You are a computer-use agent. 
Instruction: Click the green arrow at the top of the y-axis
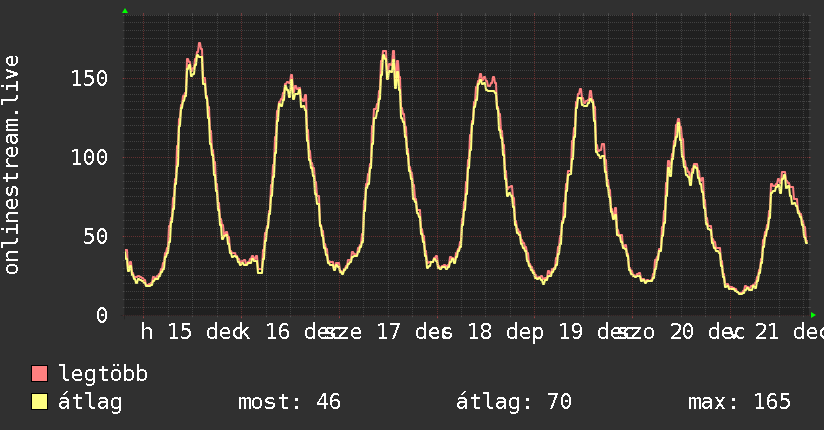click(x=125, y=11)
